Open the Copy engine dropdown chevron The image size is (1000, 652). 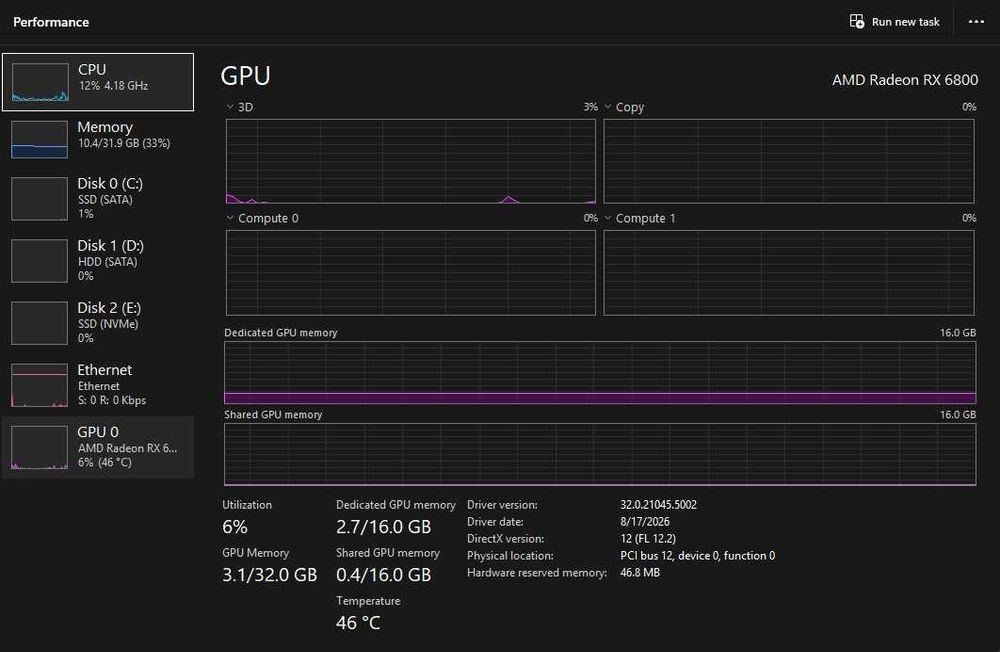coord(608,107)
